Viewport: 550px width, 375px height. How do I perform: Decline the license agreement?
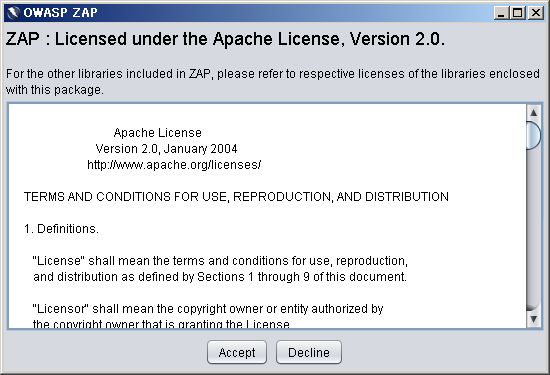click(309, 352)
